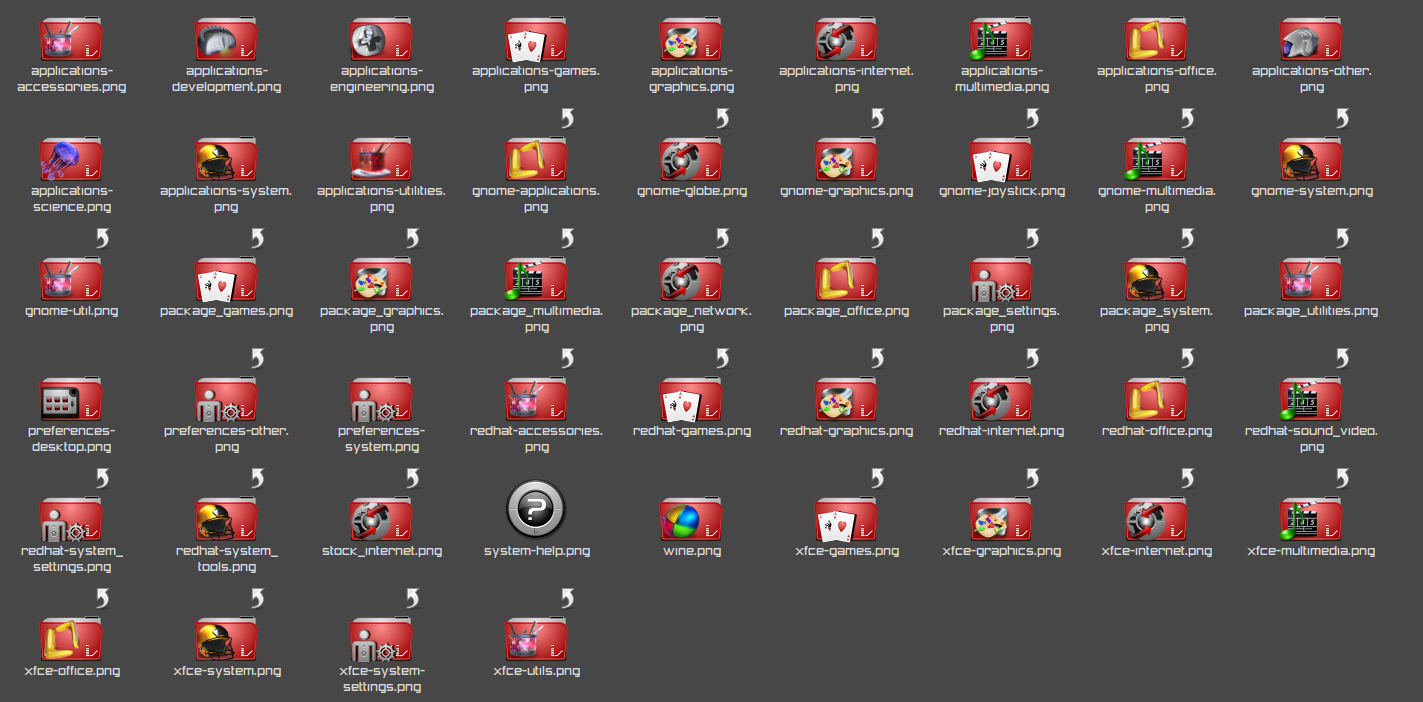This screenshot has height=702, width=1423.
Task: Choose the gnome-system.png icon
Action: pyautogui.click(x=1311, y=160)
